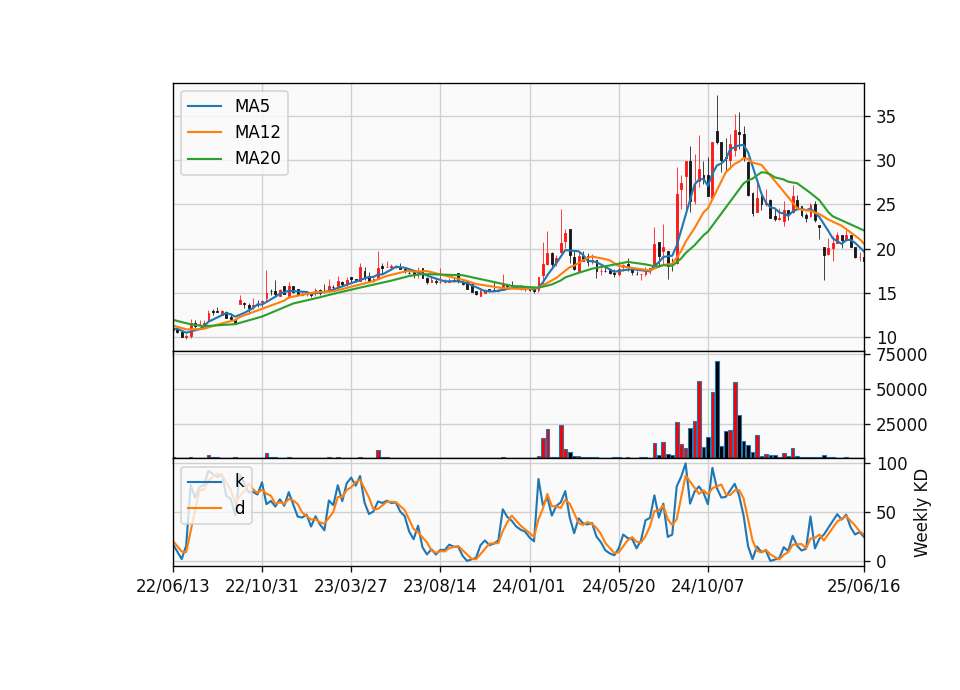Click the 24/05/20 date tick label

click(x=618, y=586)
